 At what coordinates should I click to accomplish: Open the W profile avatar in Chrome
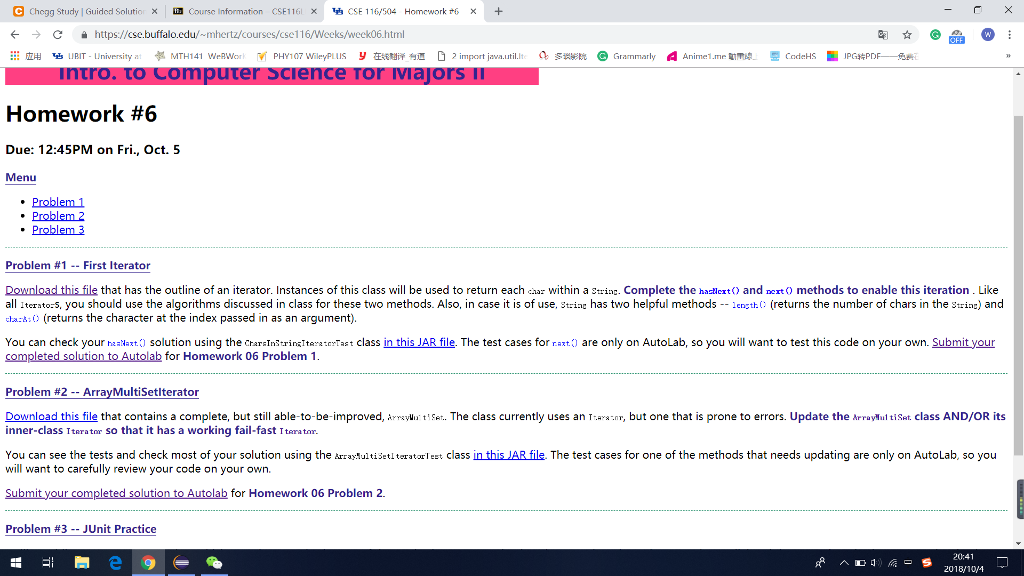click(x=988, y=34)
